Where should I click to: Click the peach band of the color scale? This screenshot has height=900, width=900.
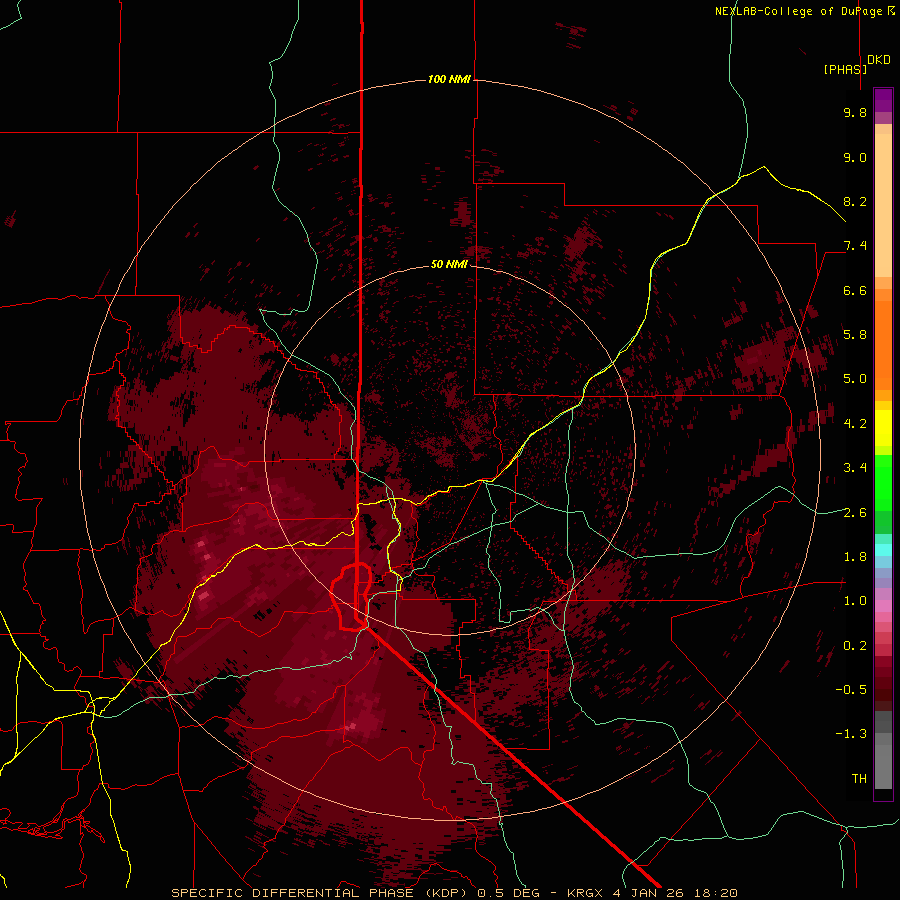[x=883, y=201]
